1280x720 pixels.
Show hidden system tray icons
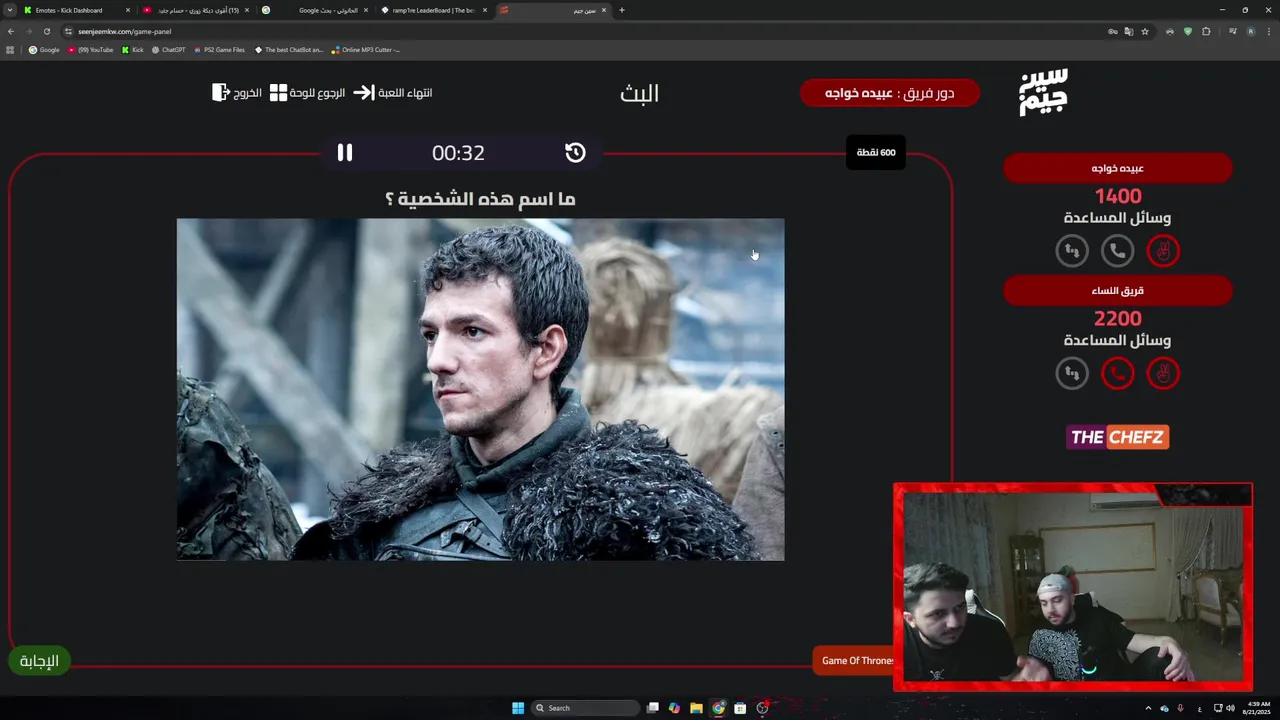coord(1148,708)
